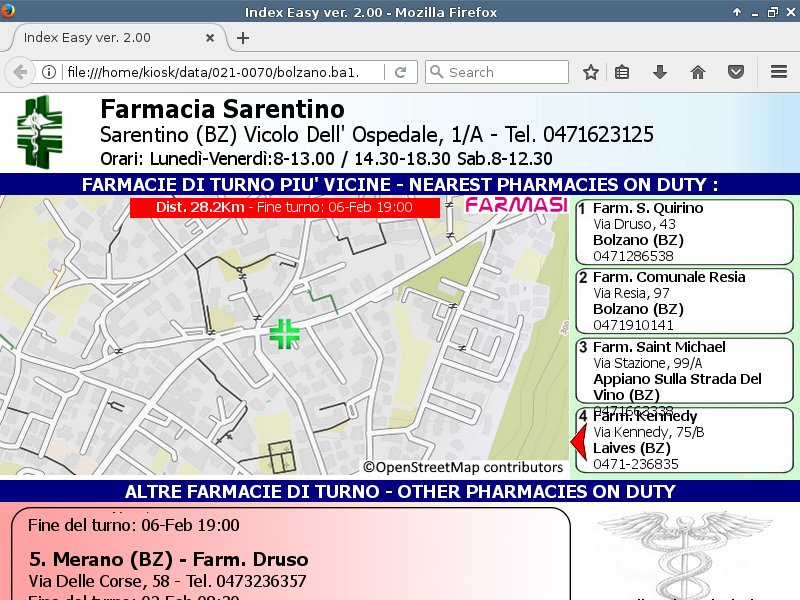The height and width of the screenshot is (600, 800).
Task: Click the green pharmacy cross map marker
Action: (284, 335)
